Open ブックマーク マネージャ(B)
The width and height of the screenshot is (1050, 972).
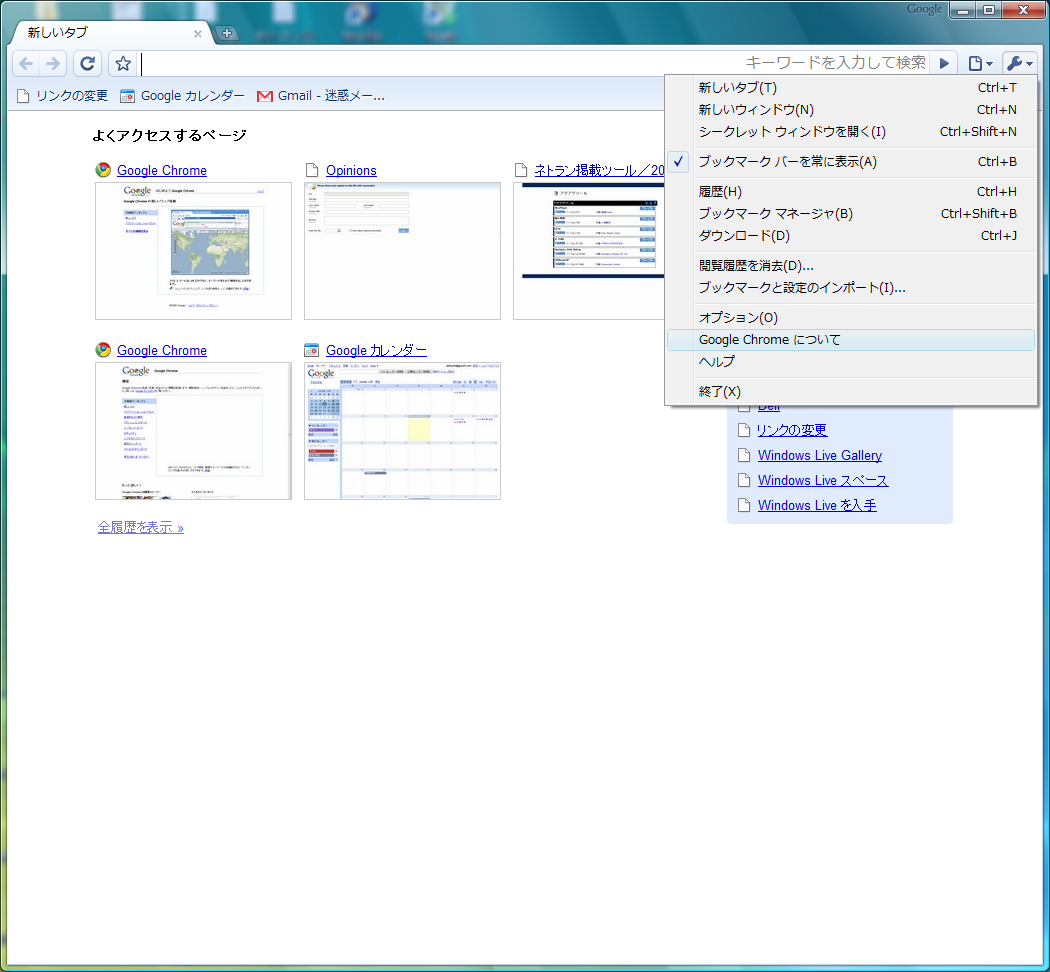click(850, 214)
